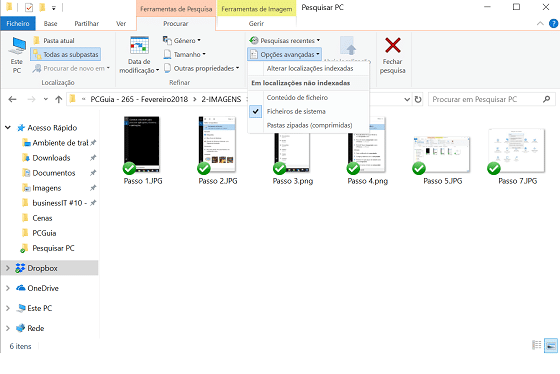Open Pesquisas recentes dropdown
Viewport: 560px width, 374px height.
(x=284, y=40)
